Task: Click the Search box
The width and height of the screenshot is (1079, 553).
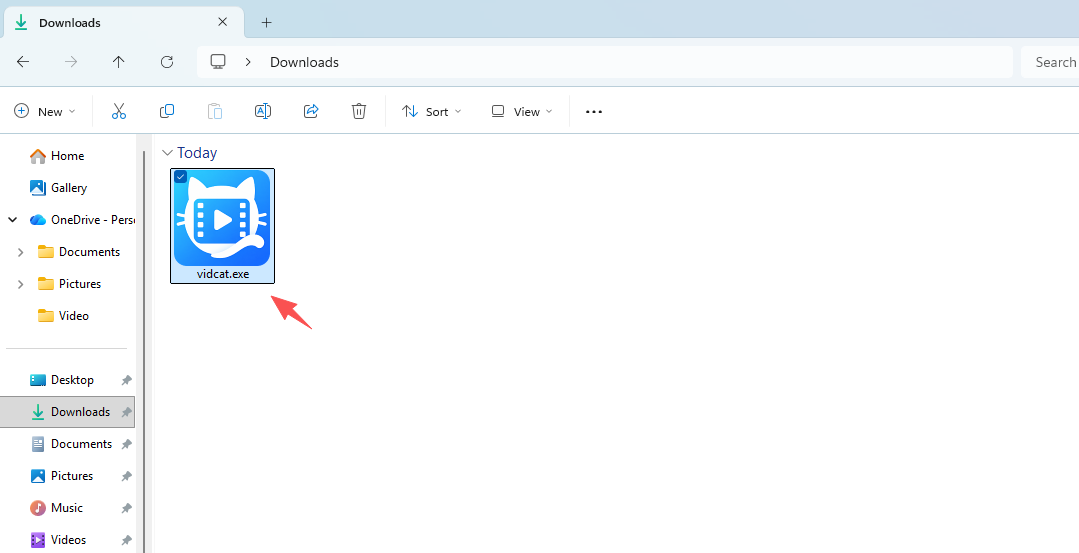Action: (x=1050, y=62)
